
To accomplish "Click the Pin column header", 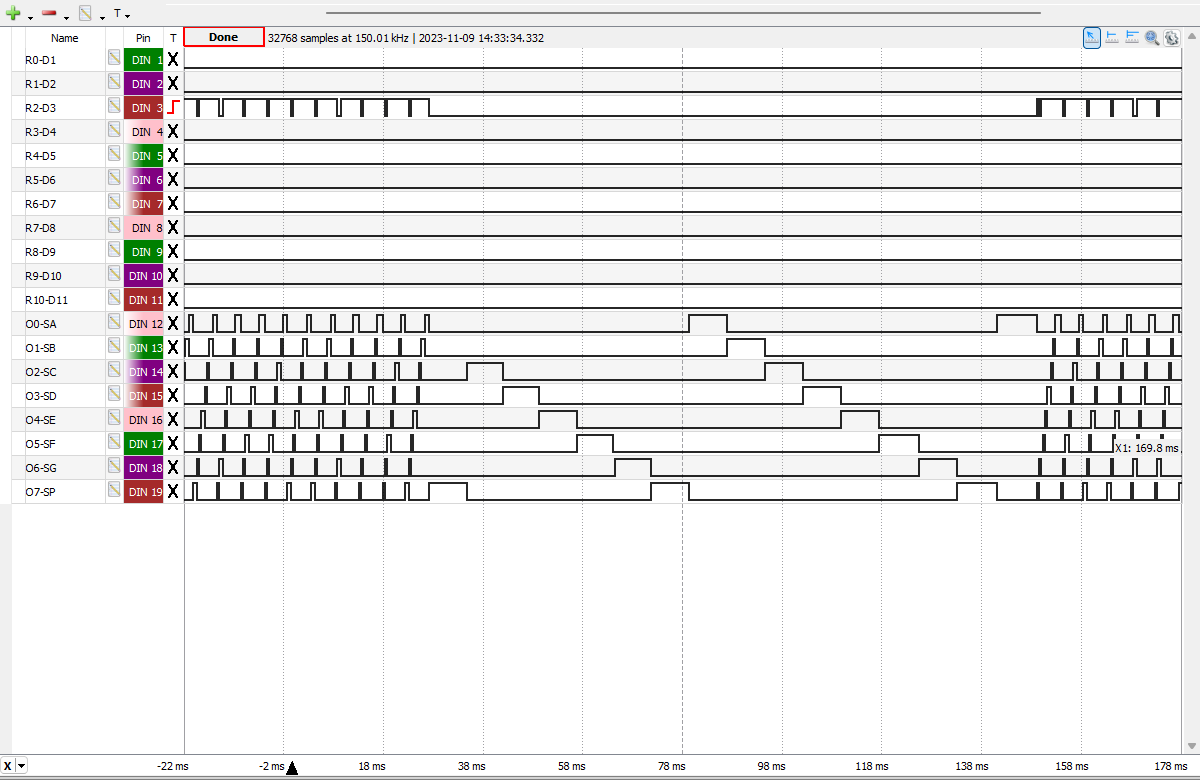I will (x=143, y=38).
